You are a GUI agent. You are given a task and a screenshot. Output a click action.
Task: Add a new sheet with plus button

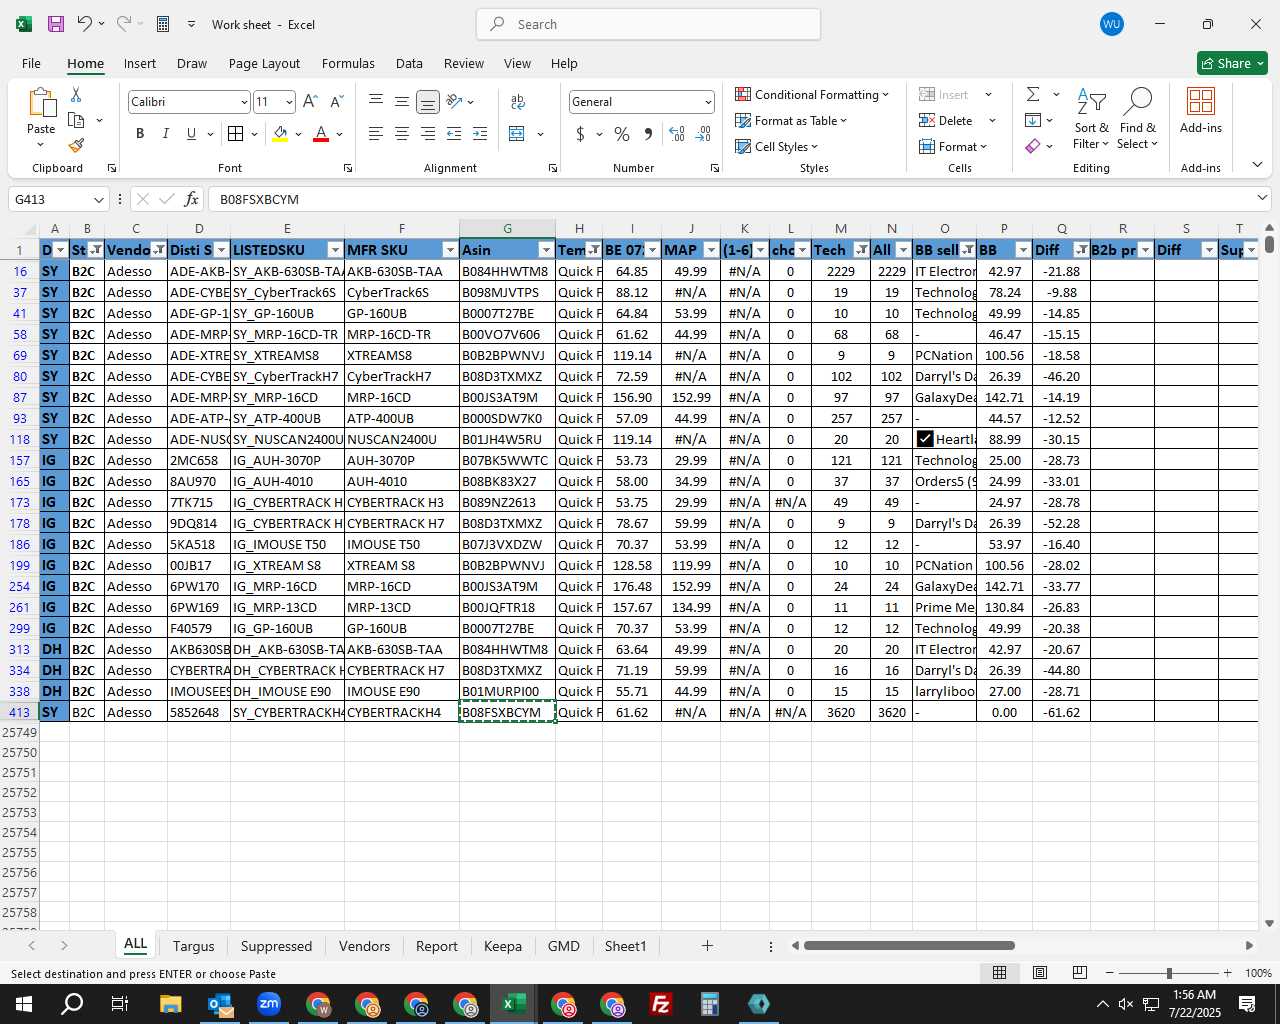click(707, 946)
